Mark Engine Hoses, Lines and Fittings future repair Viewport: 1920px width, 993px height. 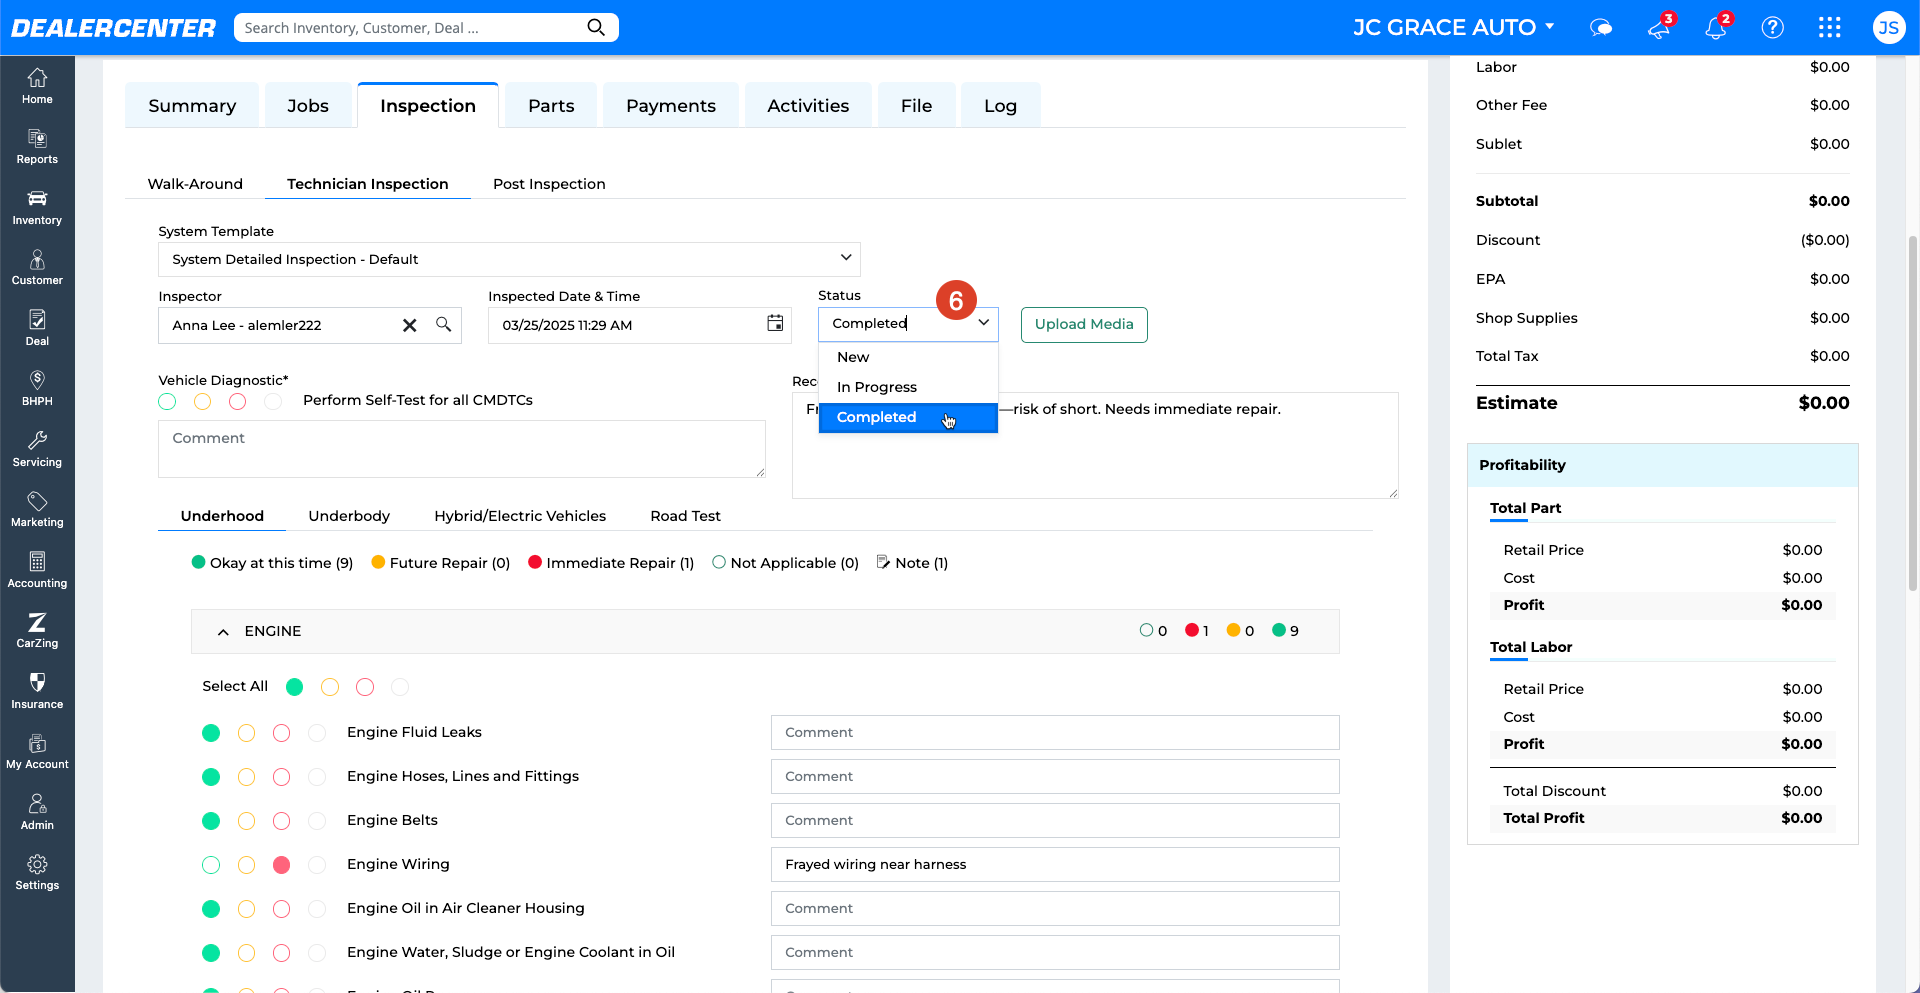pos(246,777)
